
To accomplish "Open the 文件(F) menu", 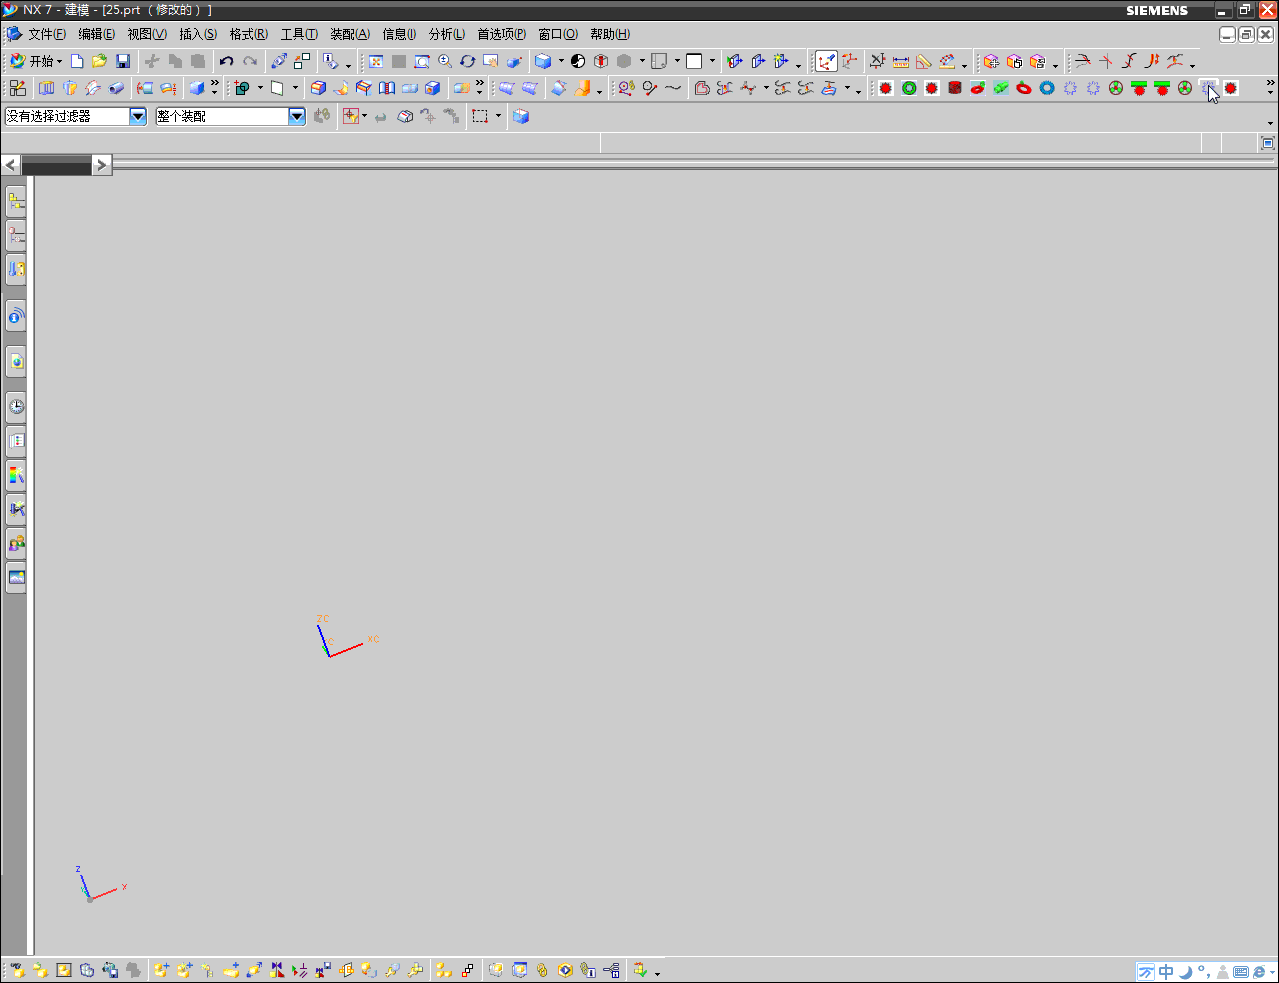I will (x=47, y=34).
